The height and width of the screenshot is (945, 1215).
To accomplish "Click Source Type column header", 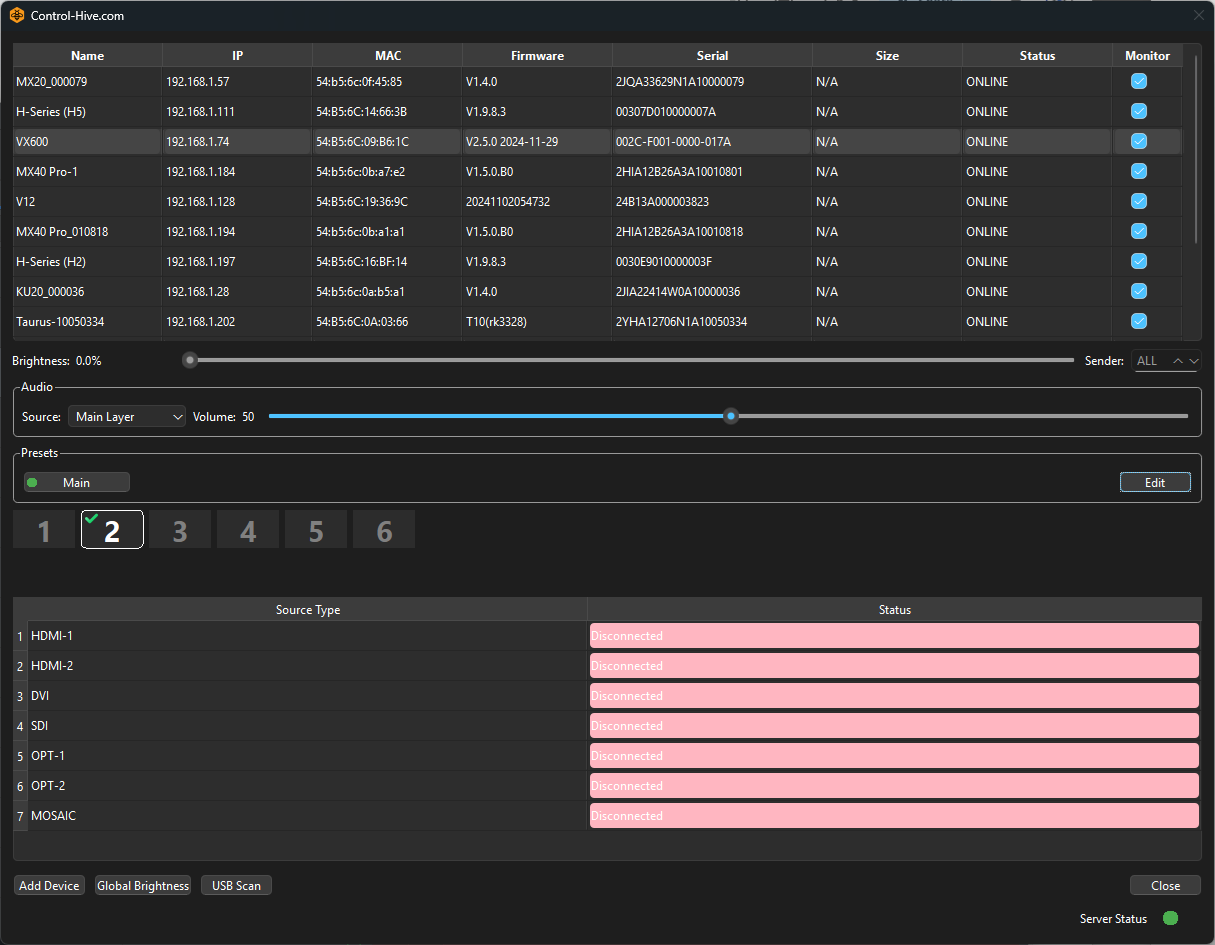I will click(308, 610).
